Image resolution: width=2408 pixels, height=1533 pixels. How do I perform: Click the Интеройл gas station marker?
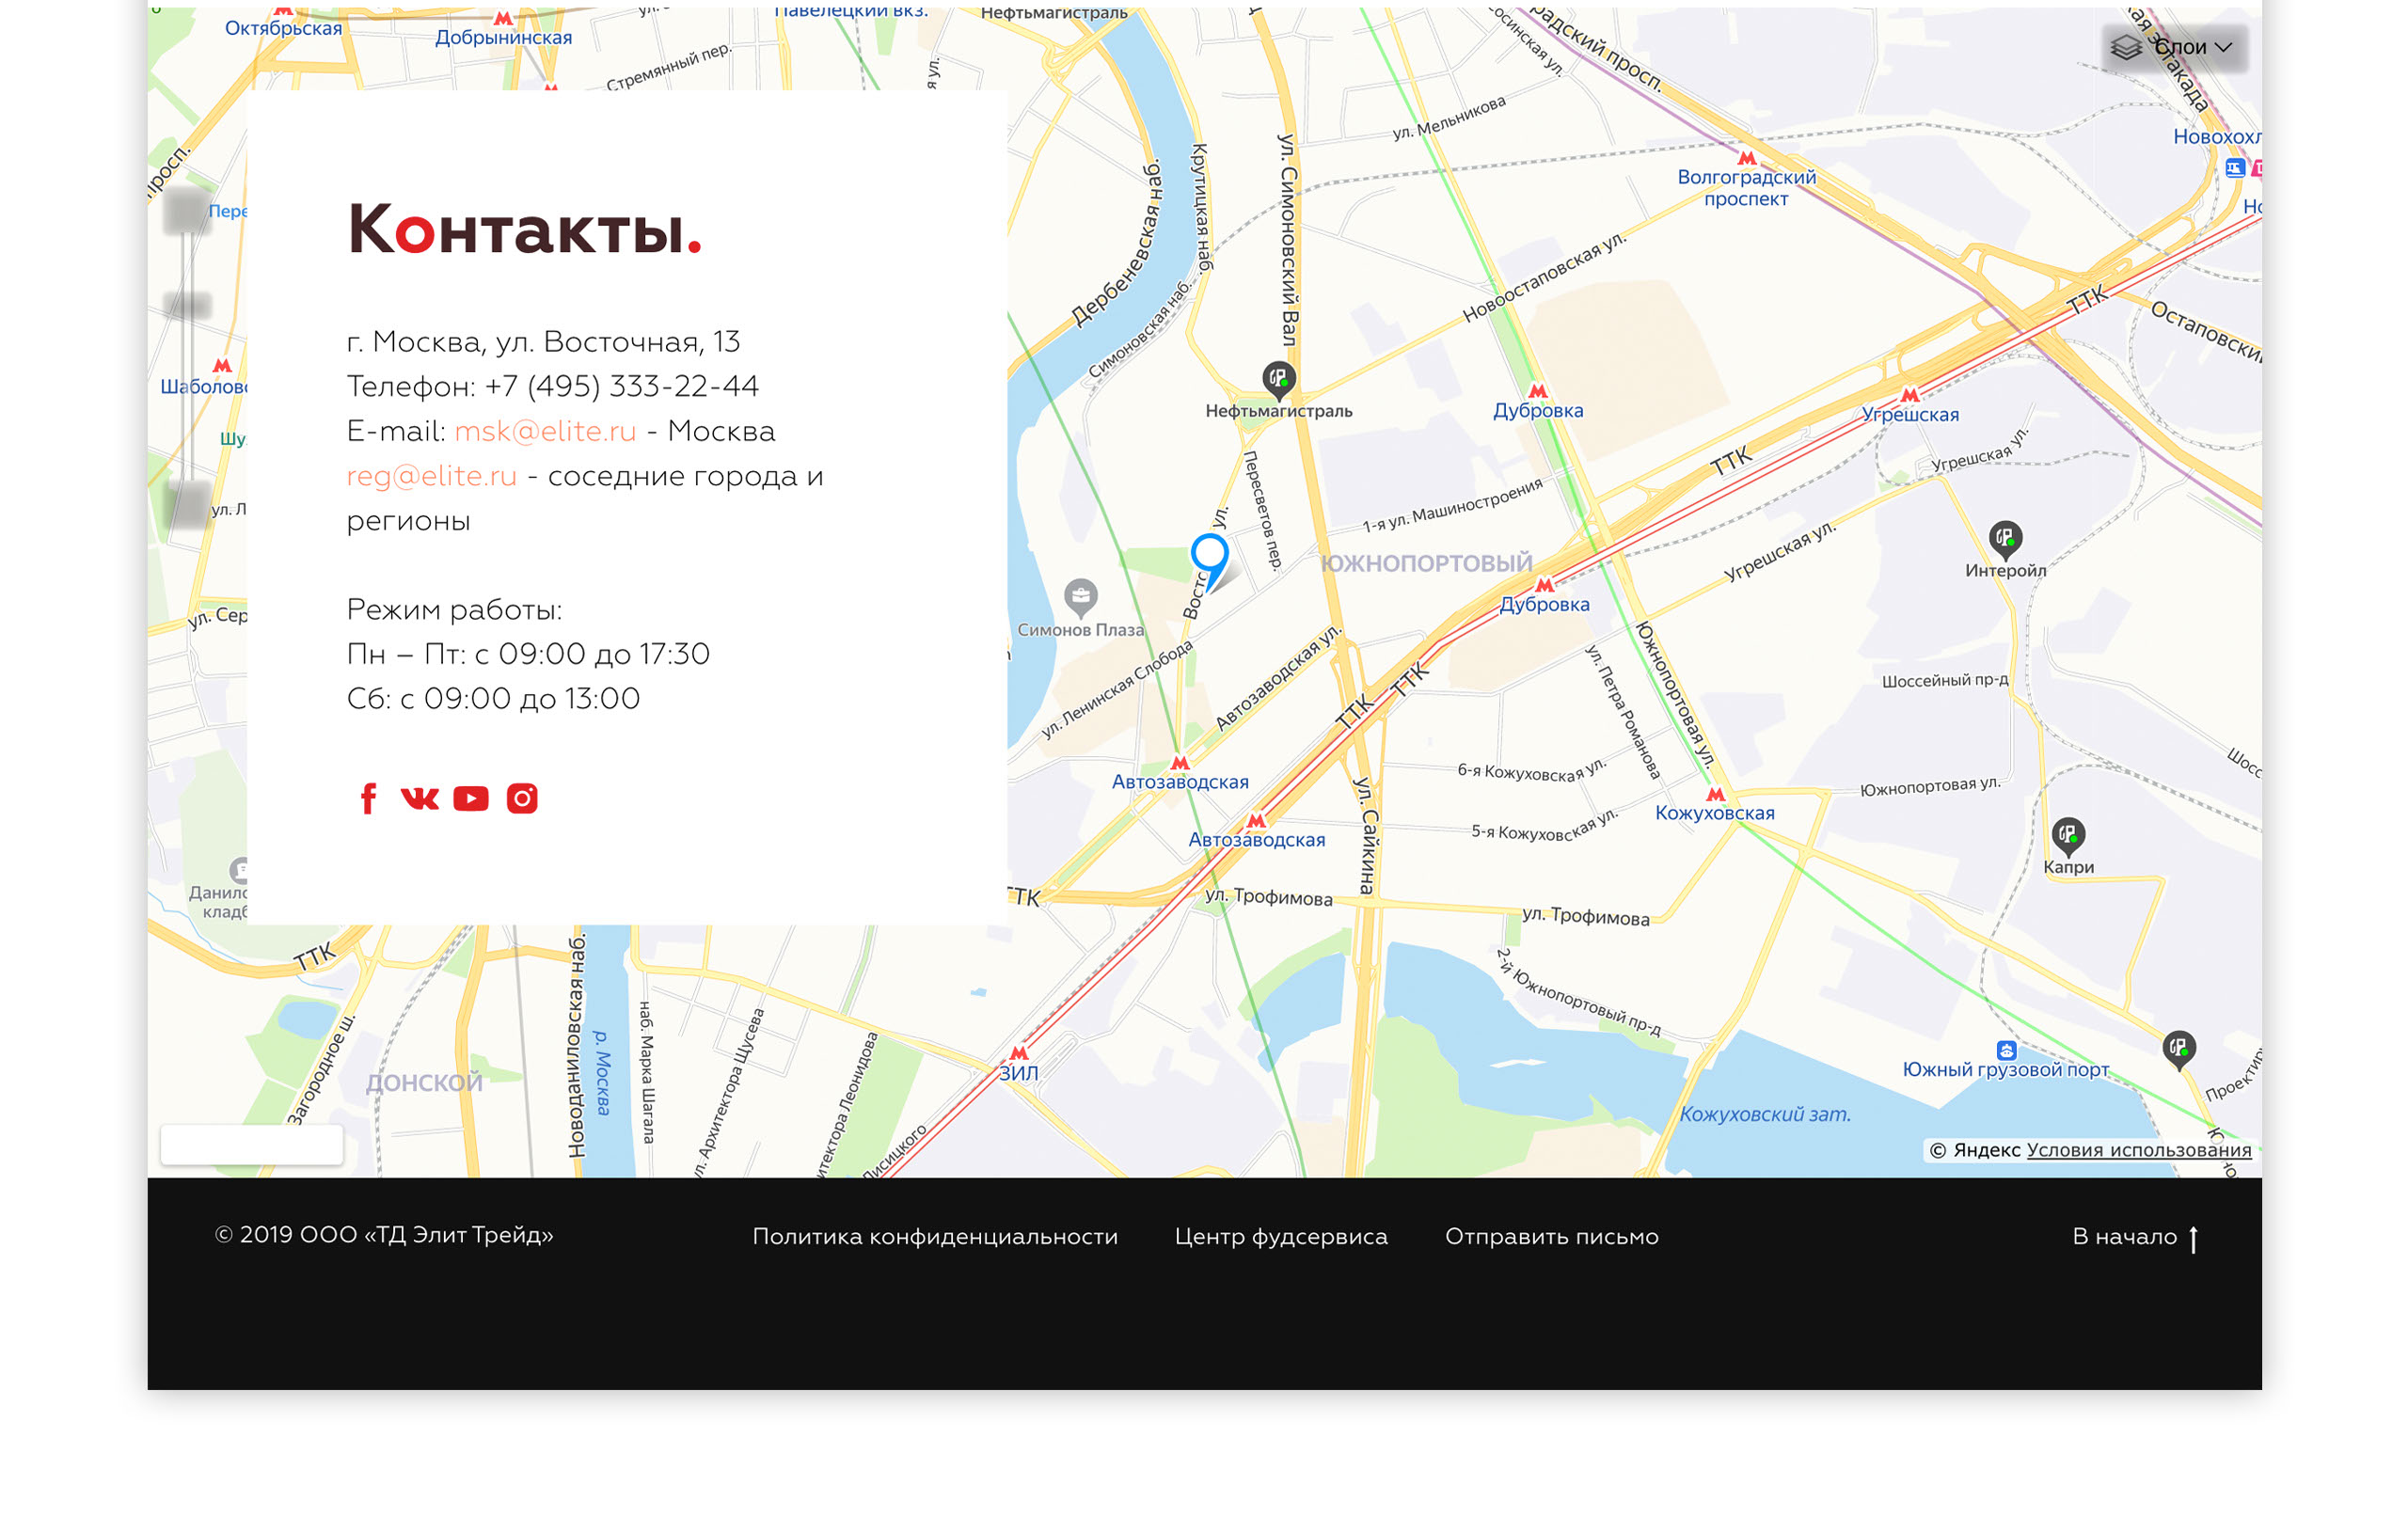pos(2005,539)
